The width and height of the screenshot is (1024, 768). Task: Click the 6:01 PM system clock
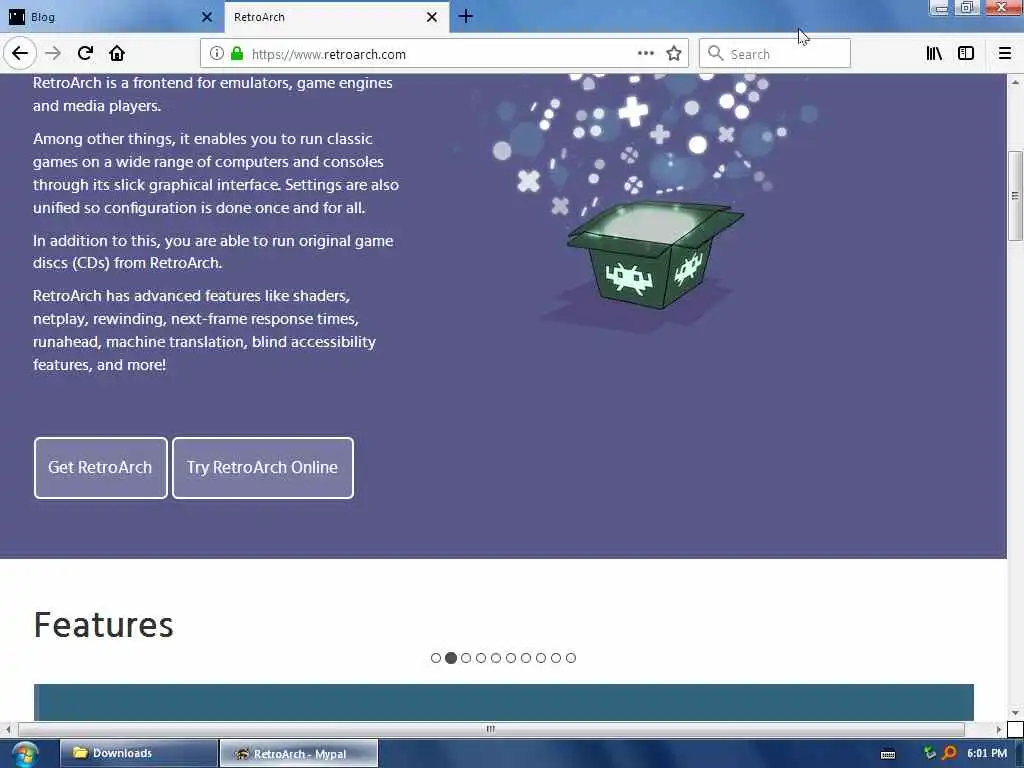pos(987,753)
